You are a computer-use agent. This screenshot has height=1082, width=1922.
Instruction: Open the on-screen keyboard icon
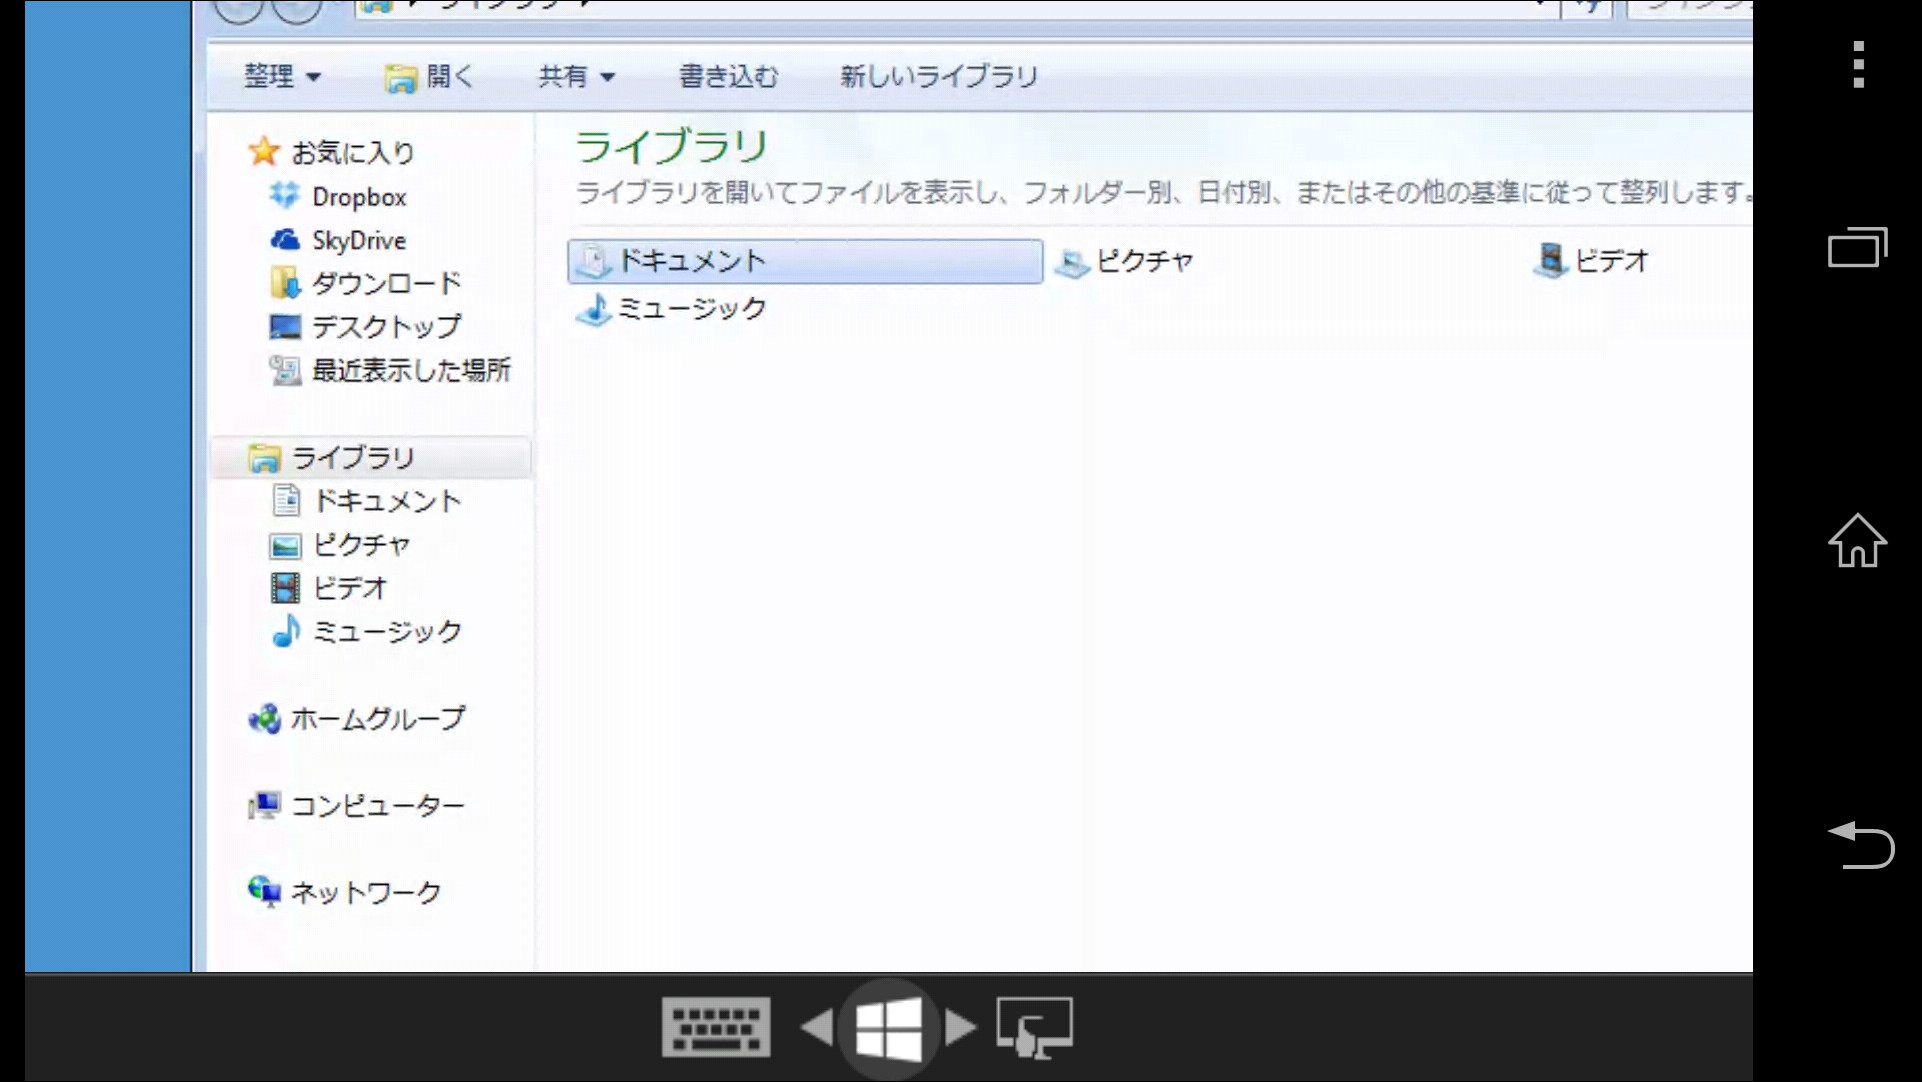click(716, 1027)
